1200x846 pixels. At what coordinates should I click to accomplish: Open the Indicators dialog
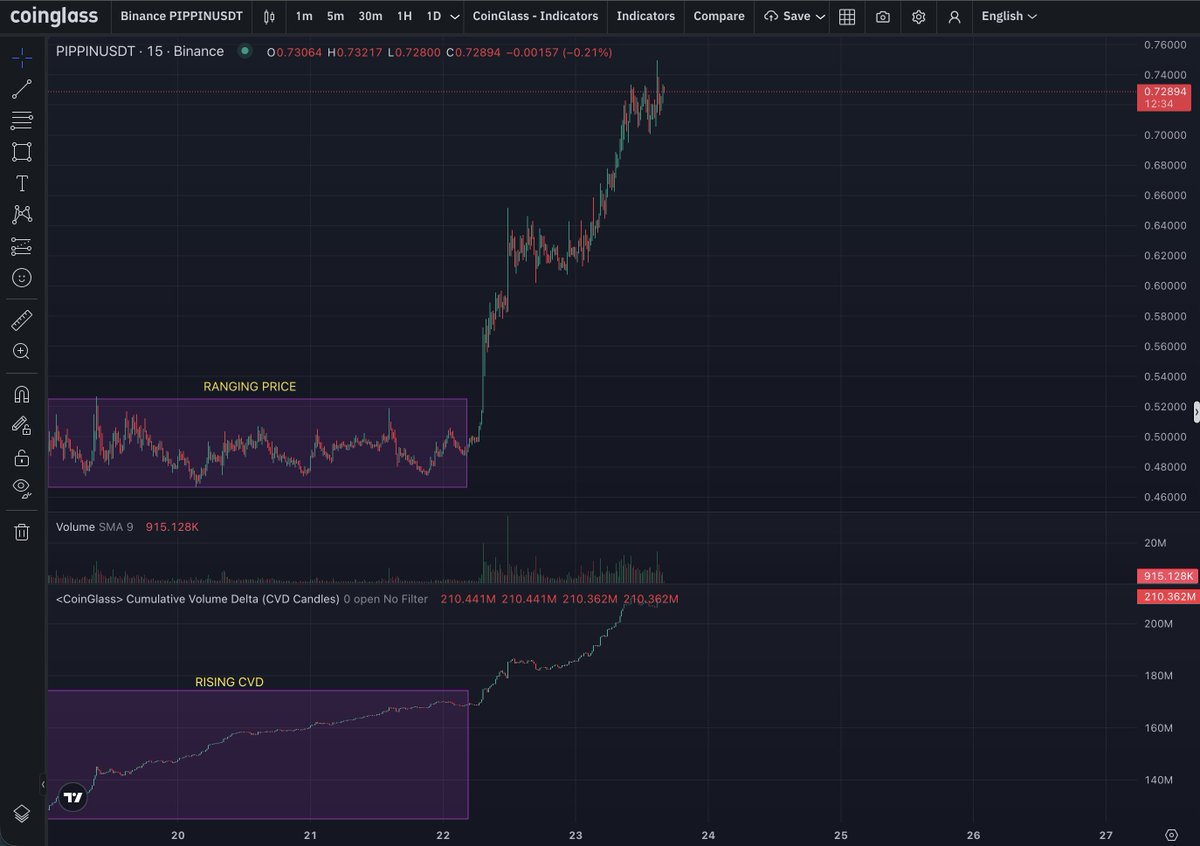646,16
